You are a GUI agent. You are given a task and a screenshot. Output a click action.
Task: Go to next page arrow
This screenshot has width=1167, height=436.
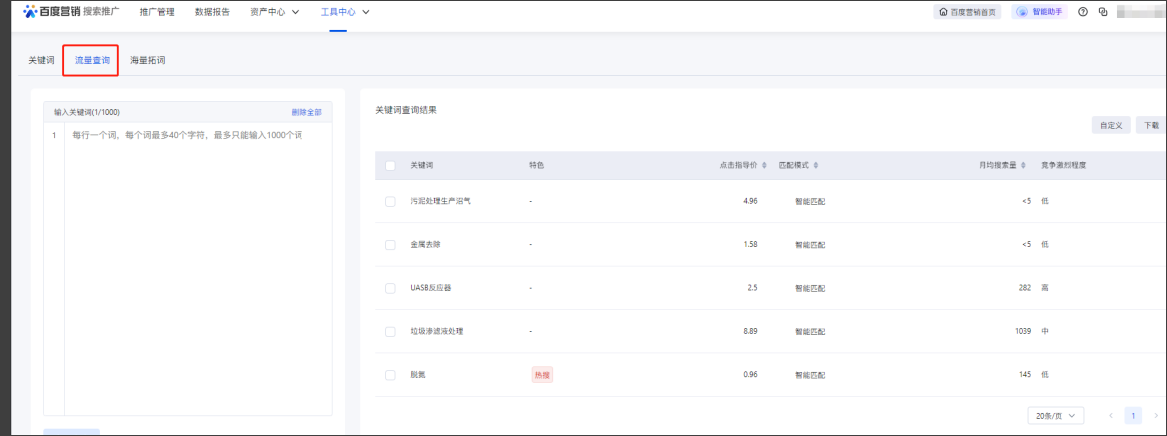1155,415
